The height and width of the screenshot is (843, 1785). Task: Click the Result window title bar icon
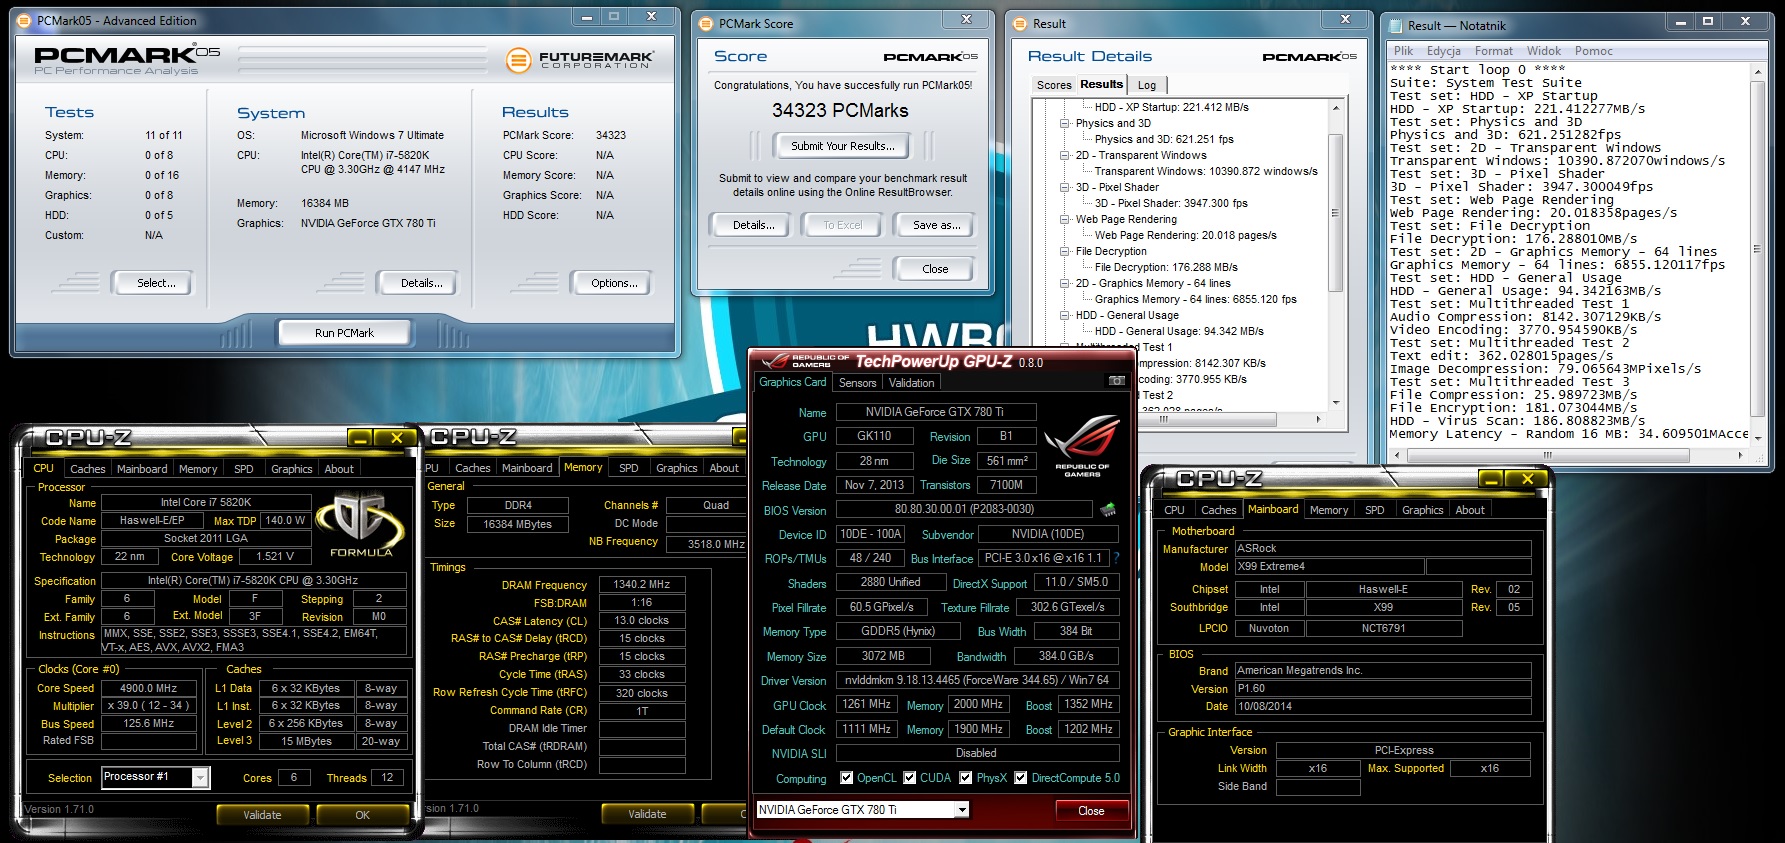[1021, 23]
